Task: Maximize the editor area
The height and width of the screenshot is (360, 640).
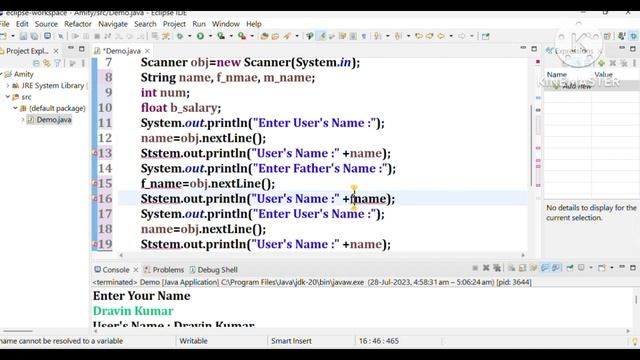Action: point(534,48)
